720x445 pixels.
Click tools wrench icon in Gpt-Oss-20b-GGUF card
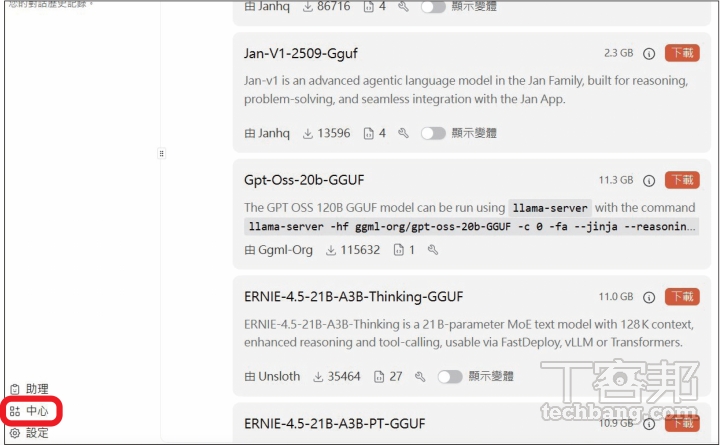[x=433, y=250]
